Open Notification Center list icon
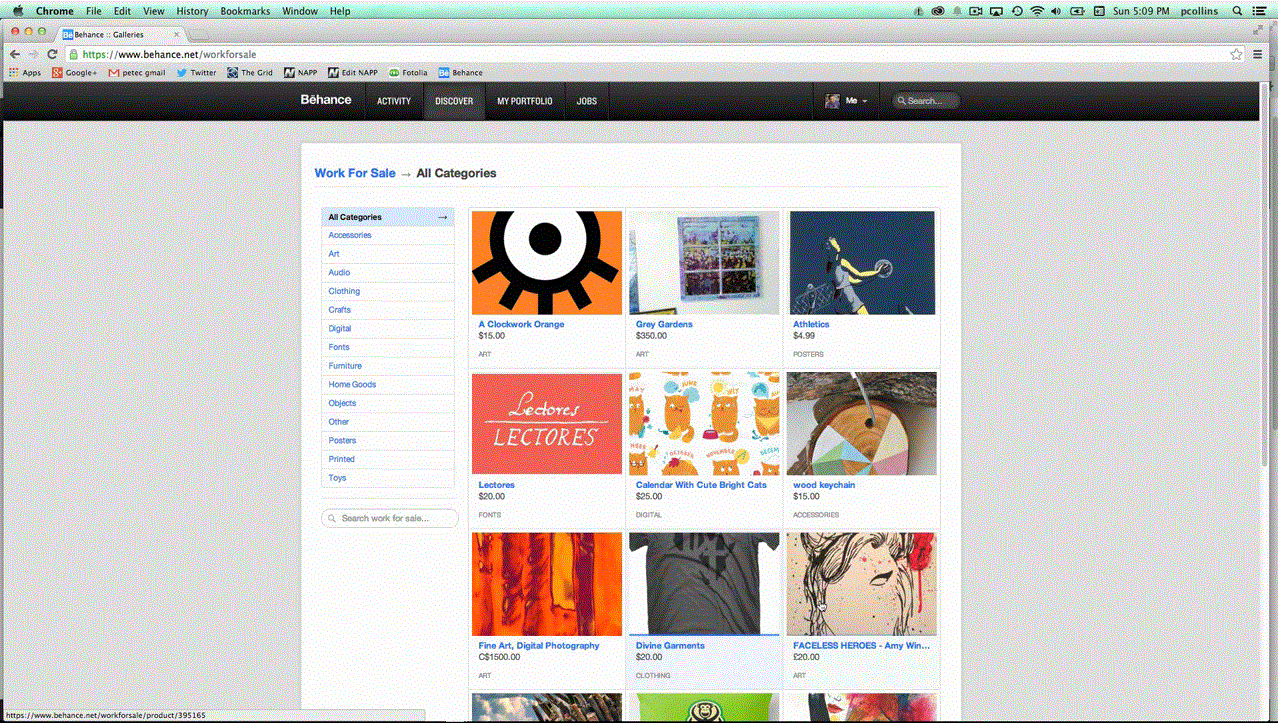1278x723 pixels. 1260,11
